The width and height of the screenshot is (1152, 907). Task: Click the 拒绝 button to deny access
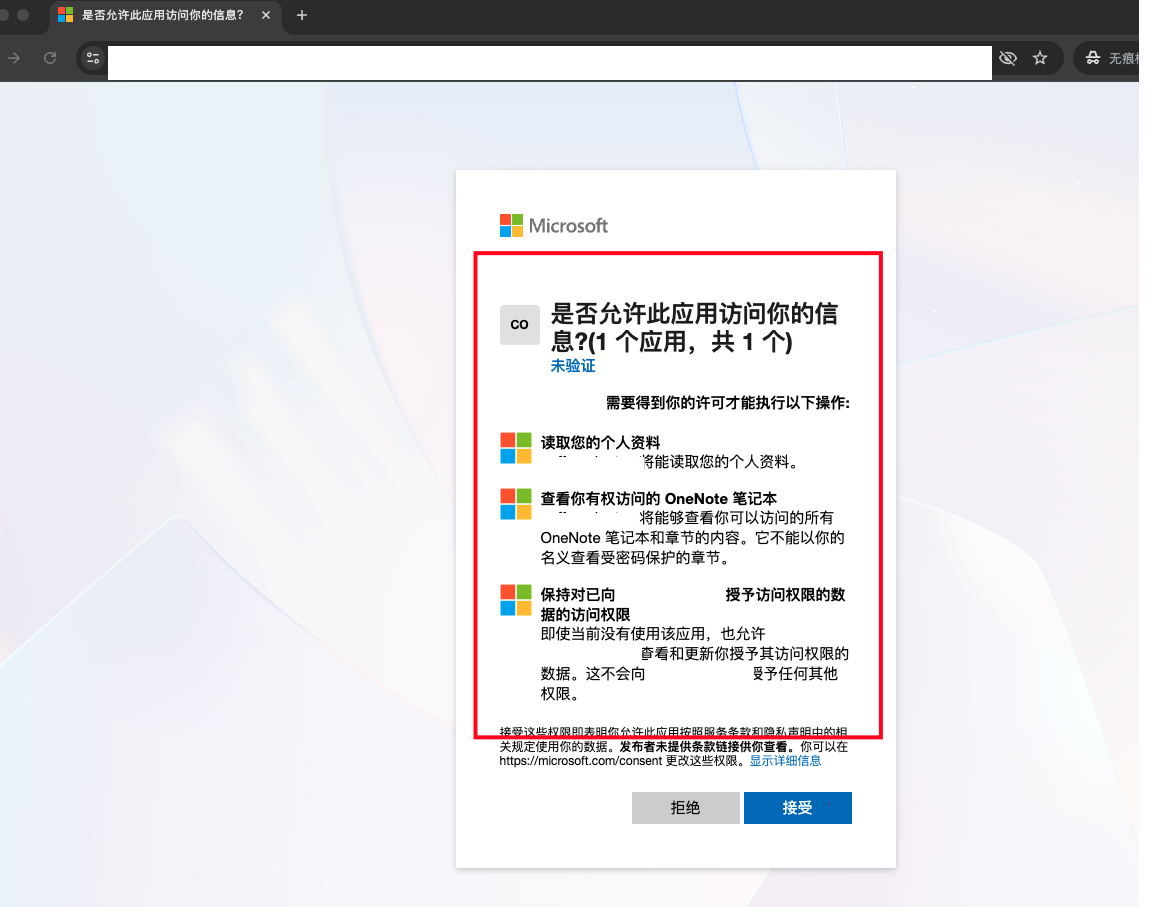pyautogui.click(x=685, y=808)
